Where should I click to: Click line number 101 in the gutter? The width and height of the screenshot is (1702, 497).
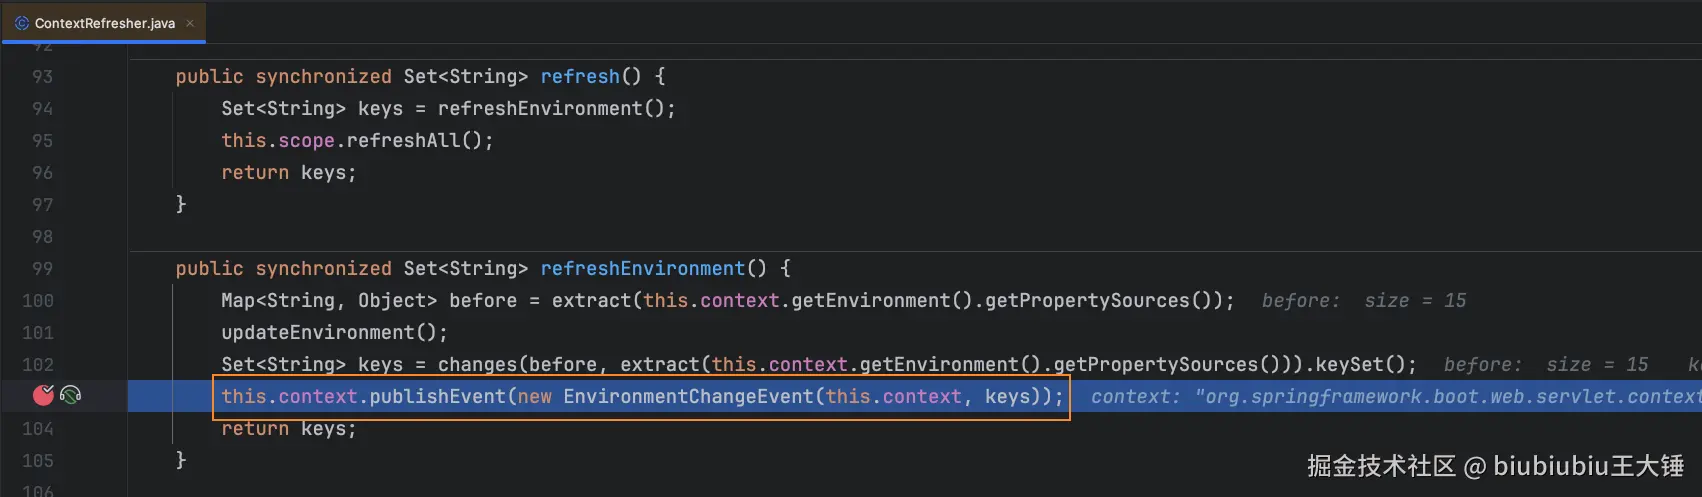38,333
